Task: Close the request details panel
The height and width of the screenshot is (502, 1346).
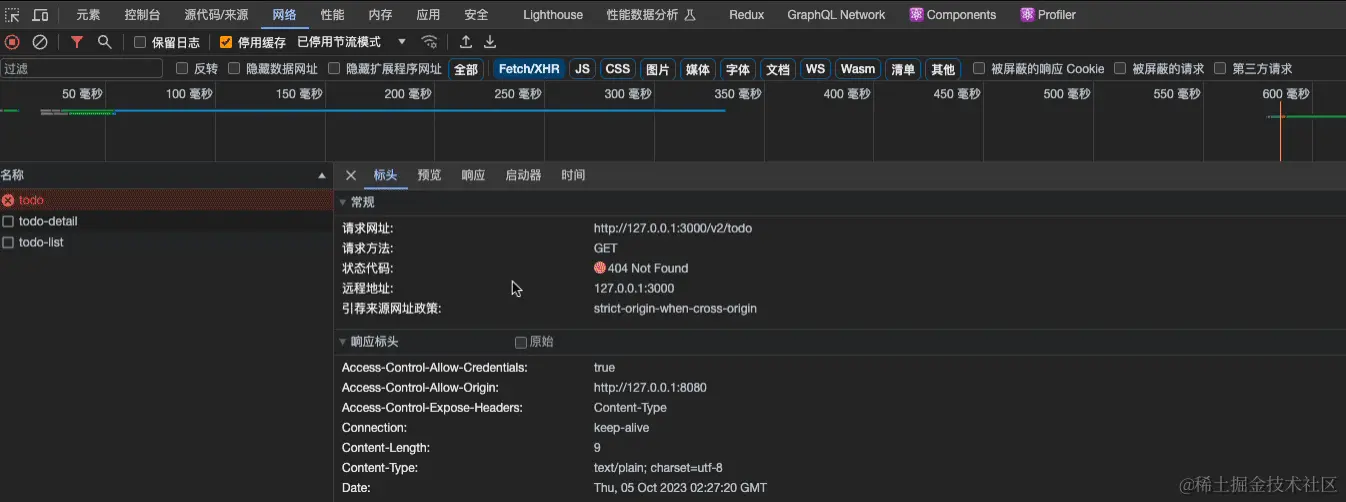Action: [x=351, y=175]
